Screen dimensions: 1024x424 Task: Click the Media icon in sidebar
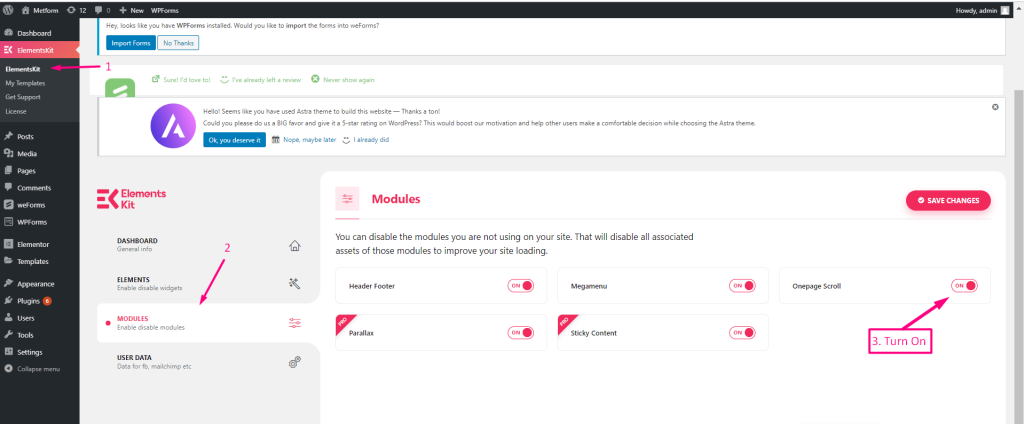(8, 154)
